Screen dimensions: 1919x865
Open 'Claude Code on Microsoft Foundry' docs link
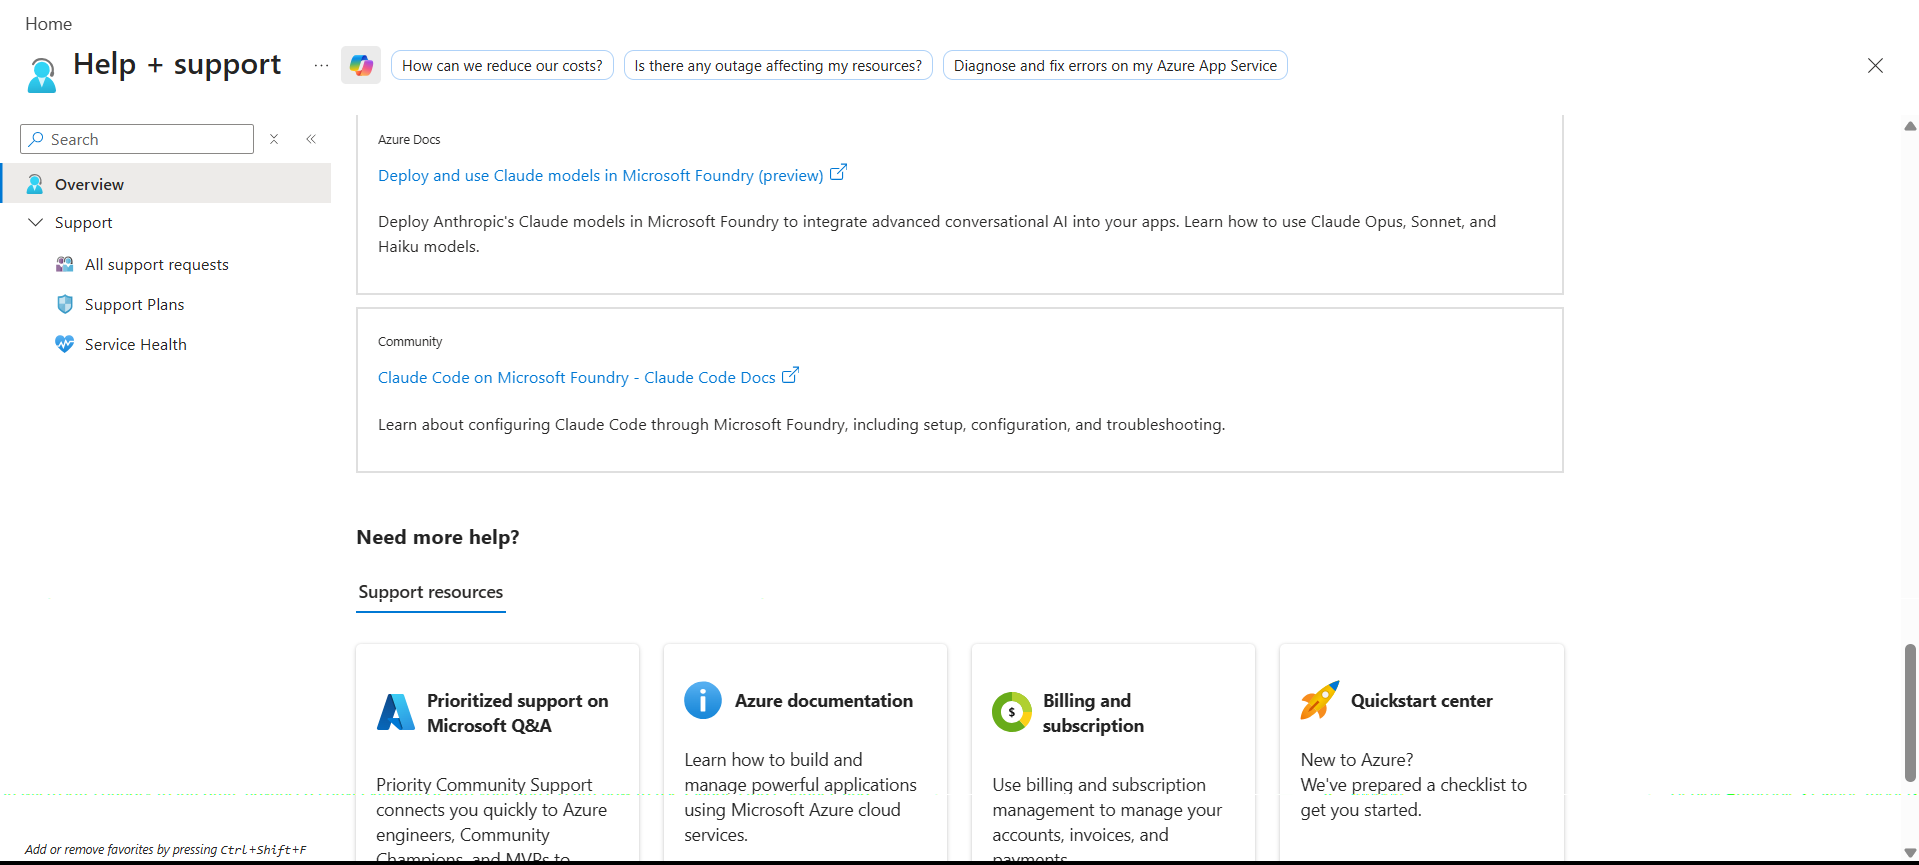pos(577,377)
